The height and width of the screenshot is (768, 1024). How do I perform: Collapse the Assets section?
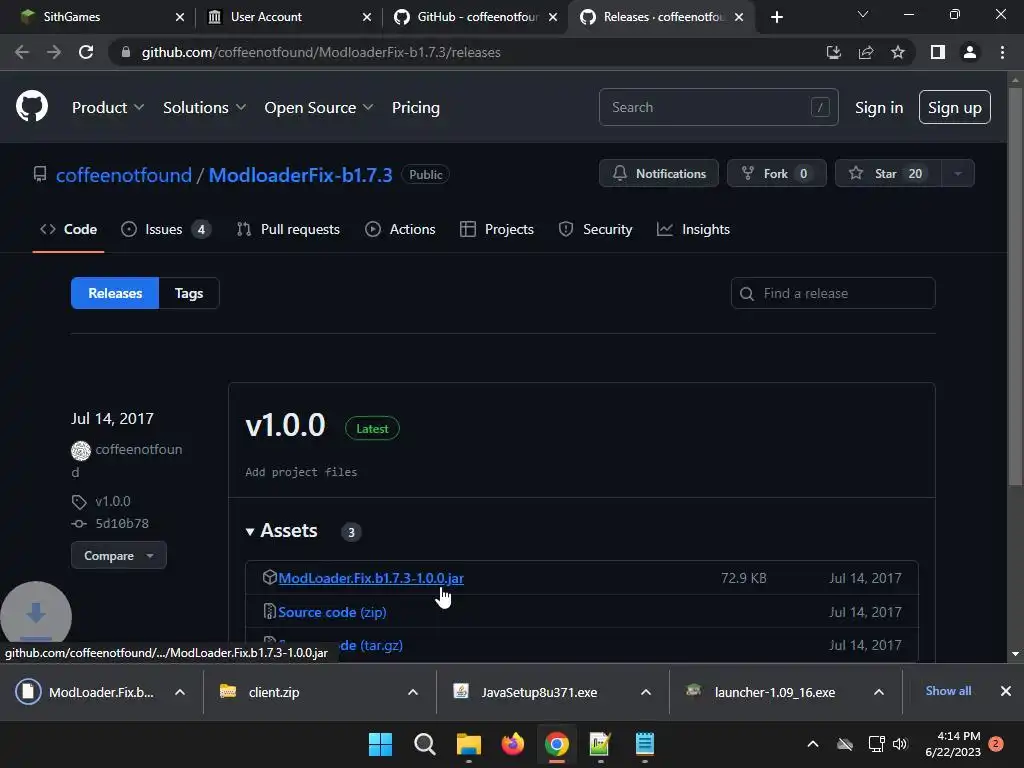coord(281,530)
